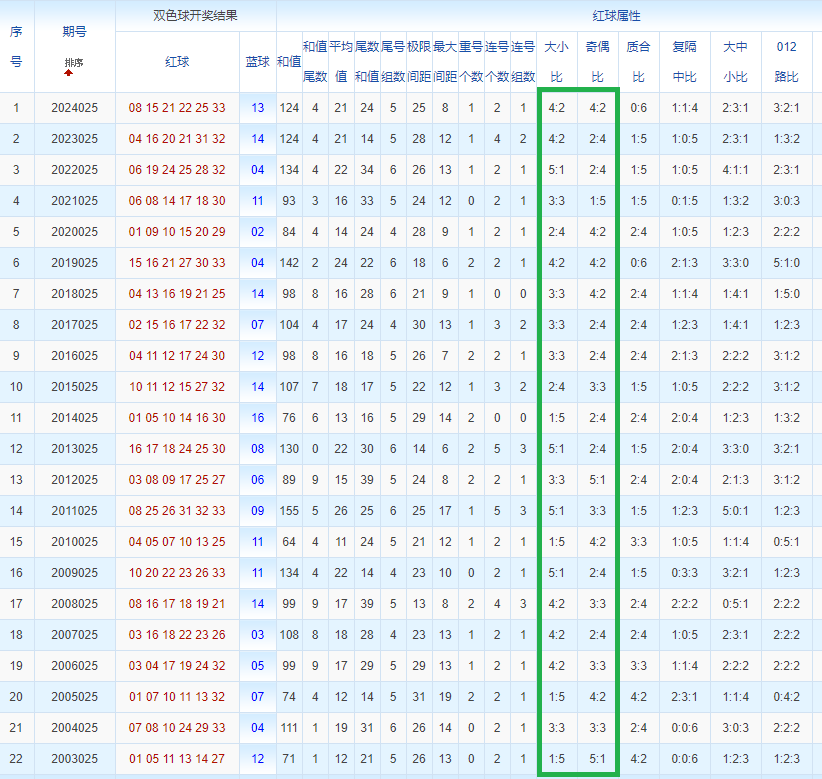Click the 红球属性 header group
The height and width of the screenshot is (779, 822).
(548, 16)
